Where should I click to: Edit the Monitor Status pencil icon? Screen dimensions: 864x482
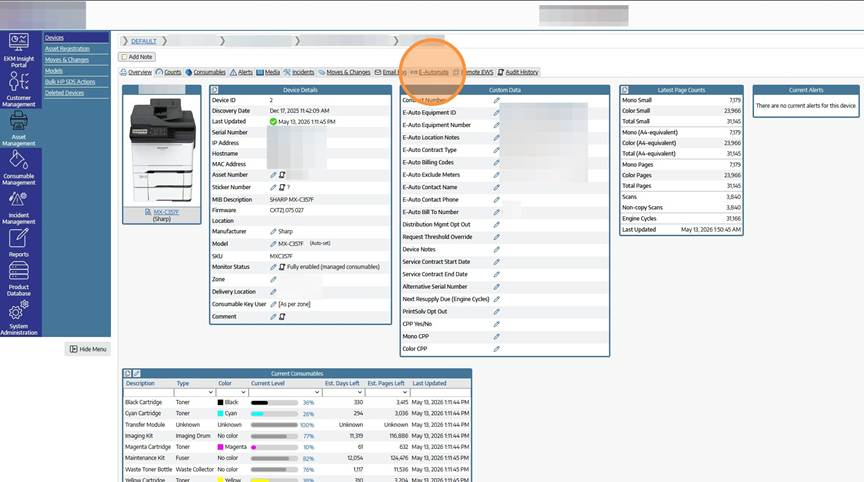273,267
